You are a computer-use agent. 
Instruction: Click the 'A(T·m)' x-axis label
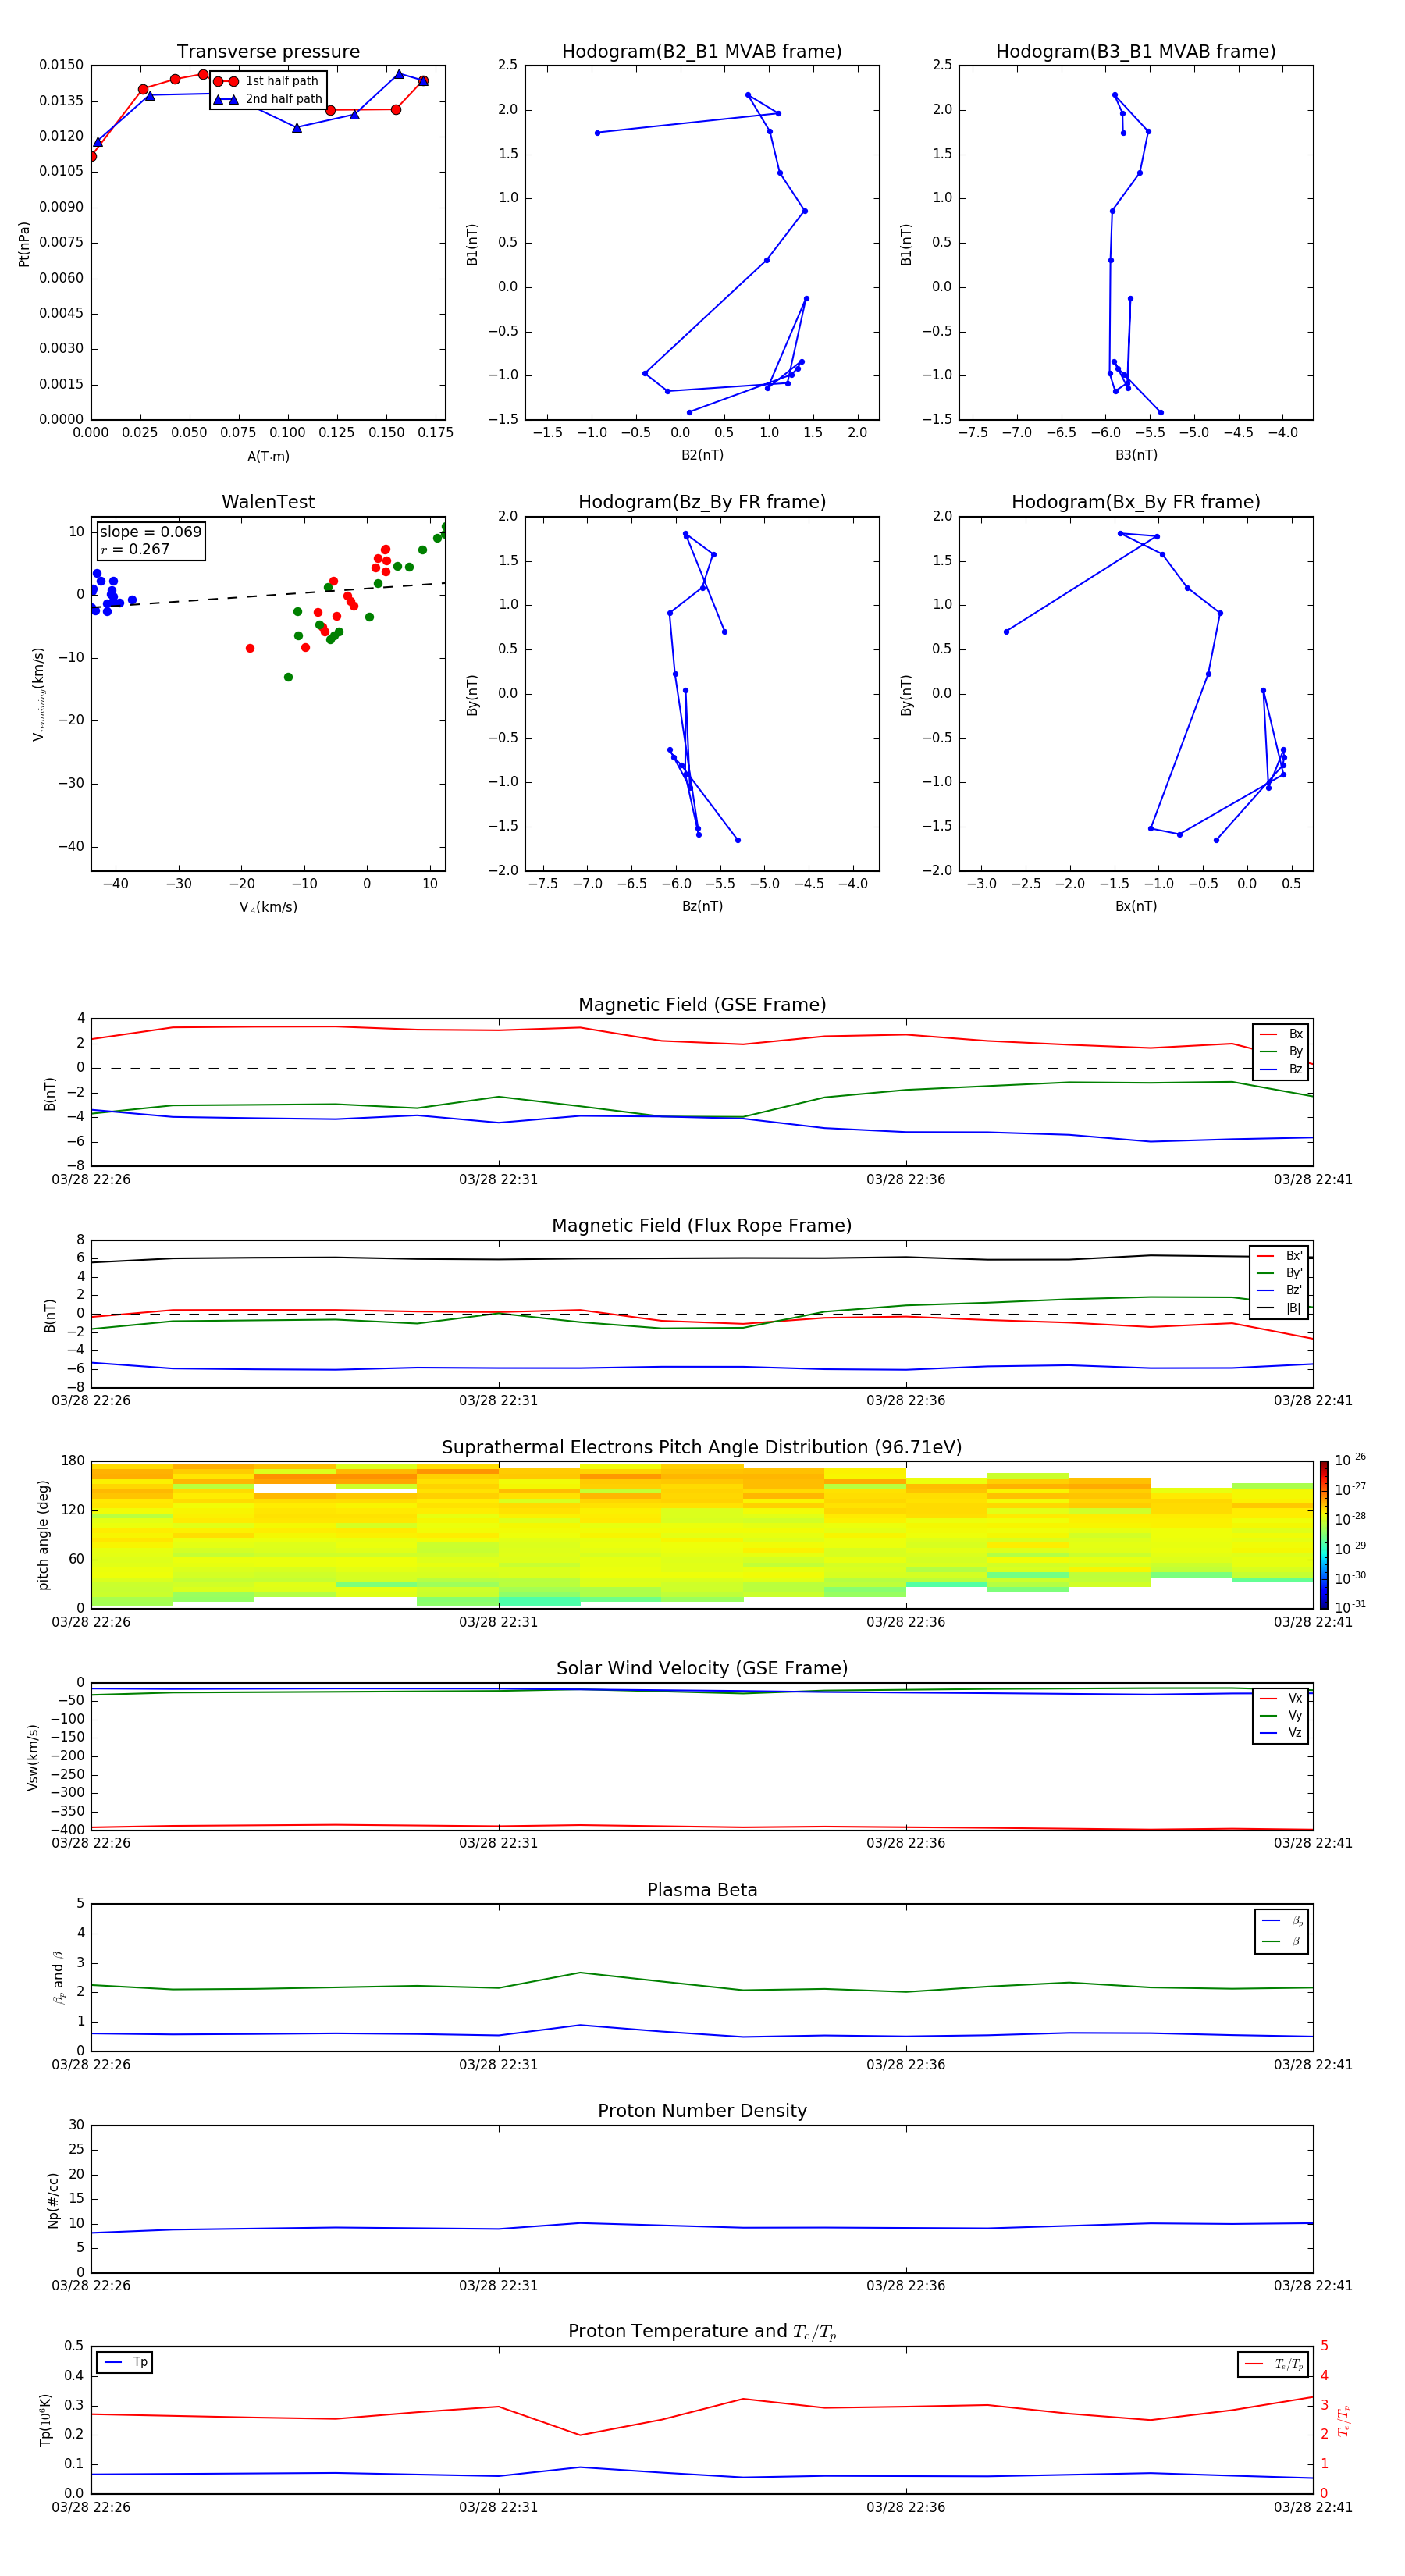(268, 456)
